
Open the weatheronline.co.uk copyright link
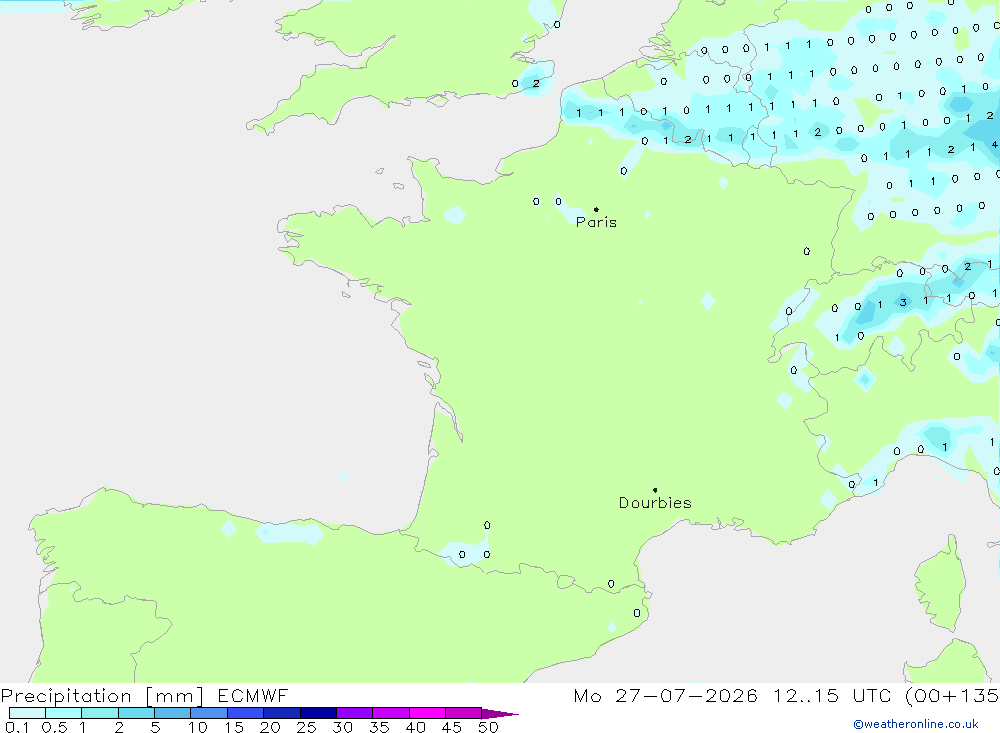[916, 724]
